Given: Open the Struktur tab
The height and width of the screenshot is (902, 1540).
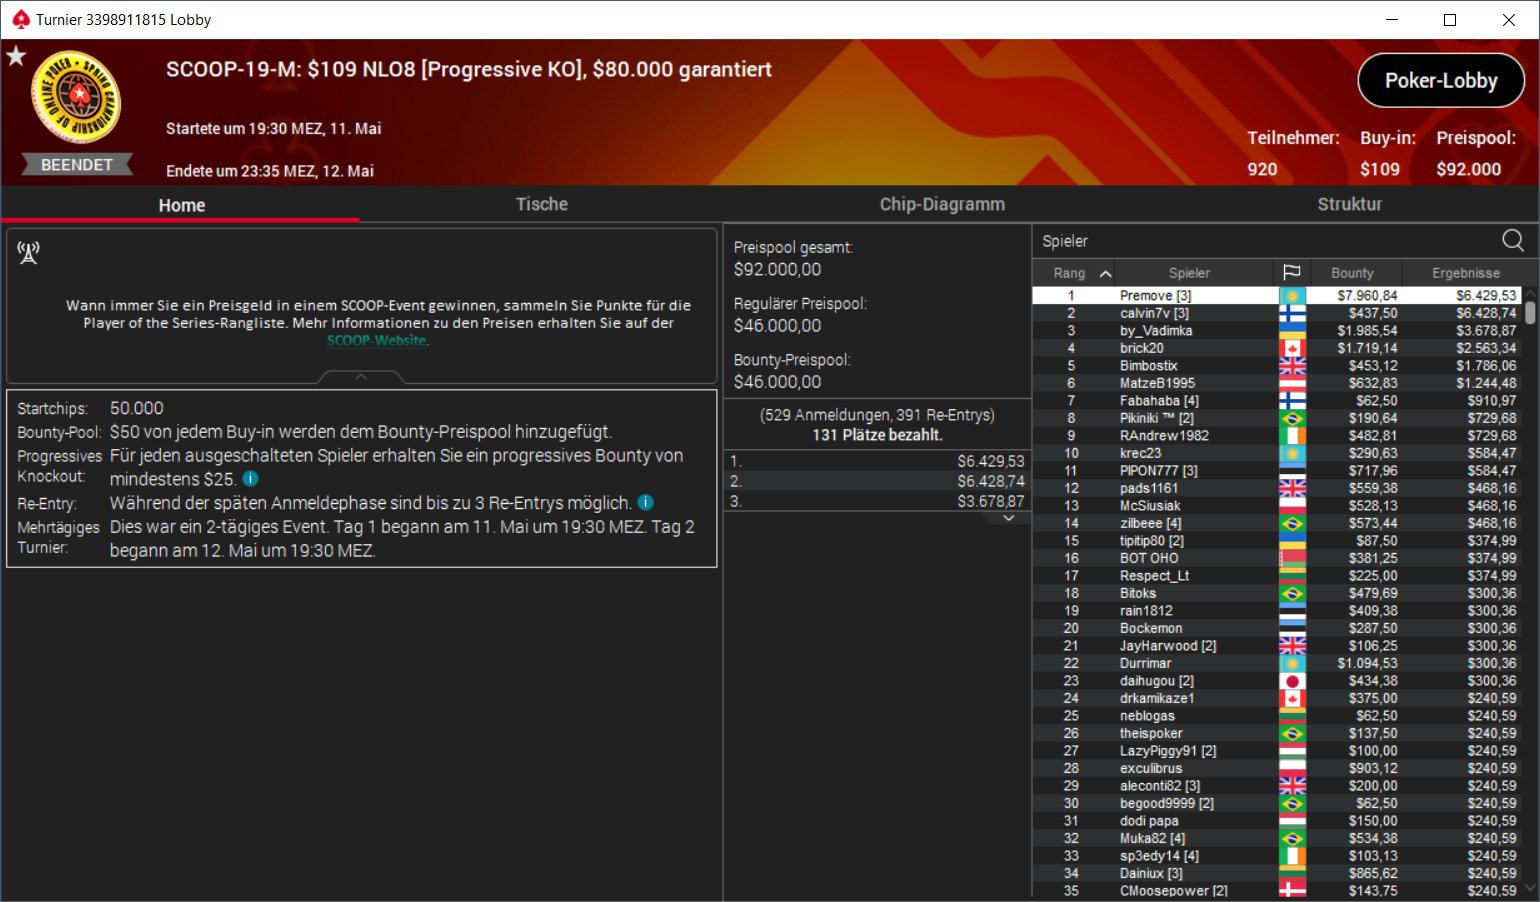Looking at the screenshot, I should click(1349, 204).
